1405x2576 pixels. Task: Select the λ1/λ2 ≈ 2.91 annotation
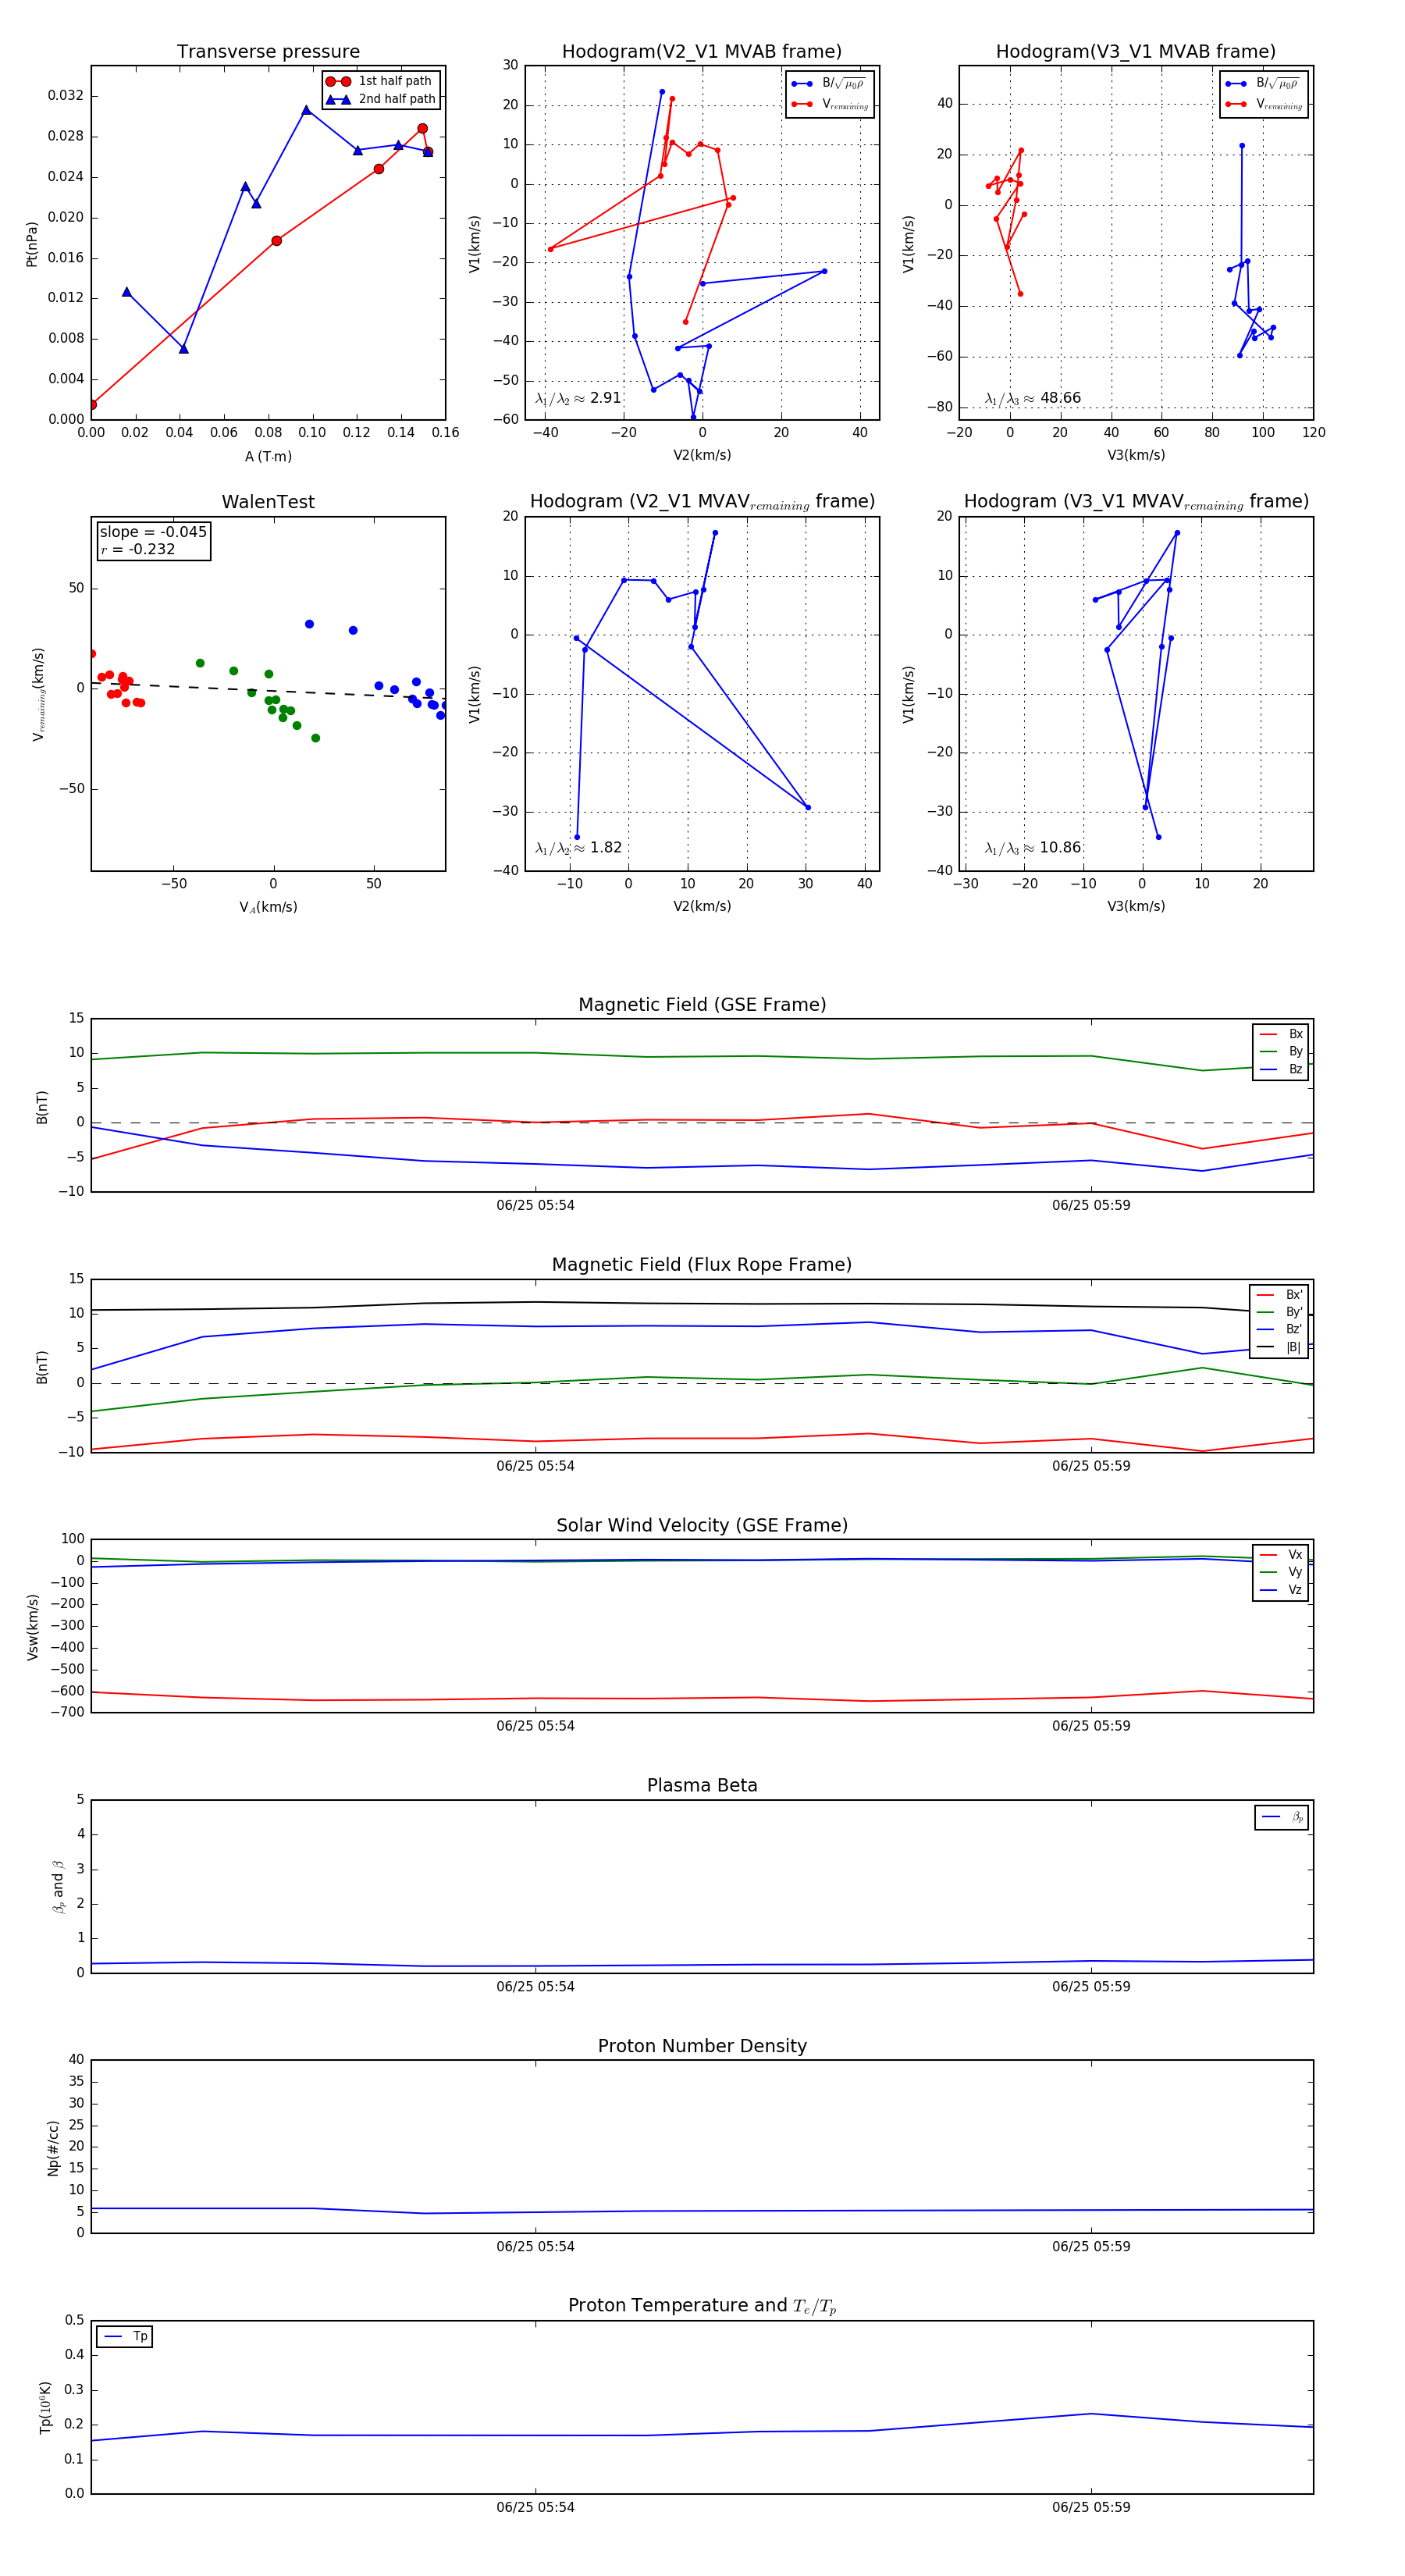pyautogui.click(x=578, y=398)
